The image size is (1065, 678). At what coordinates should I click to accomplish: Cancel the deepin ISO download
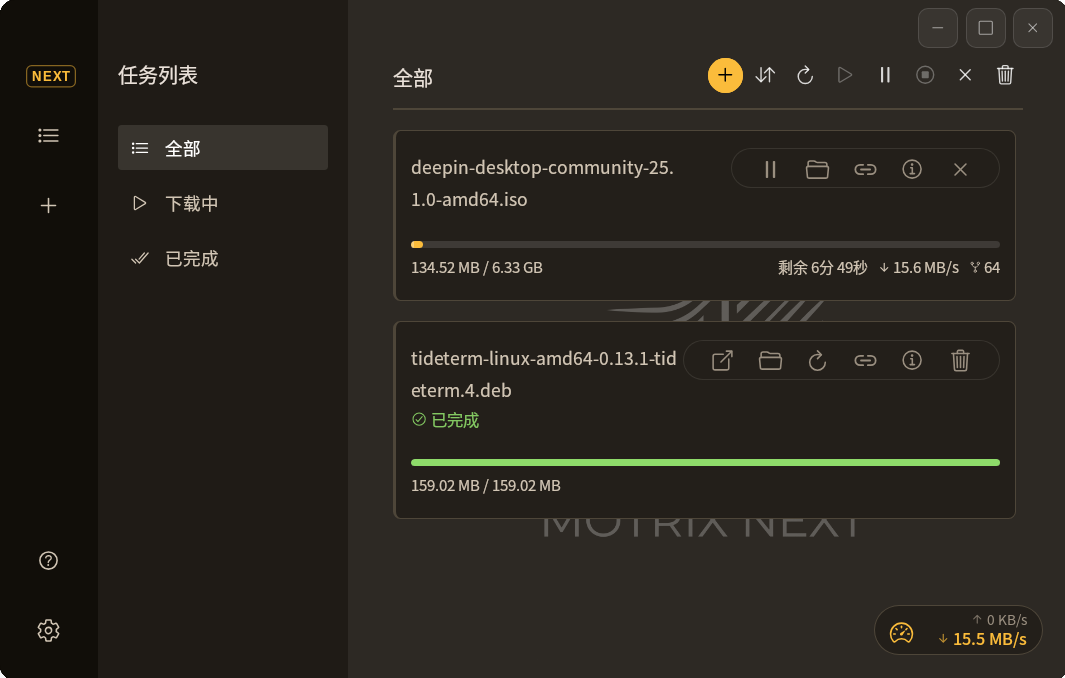pyautogui.click(x=960, y=169)
